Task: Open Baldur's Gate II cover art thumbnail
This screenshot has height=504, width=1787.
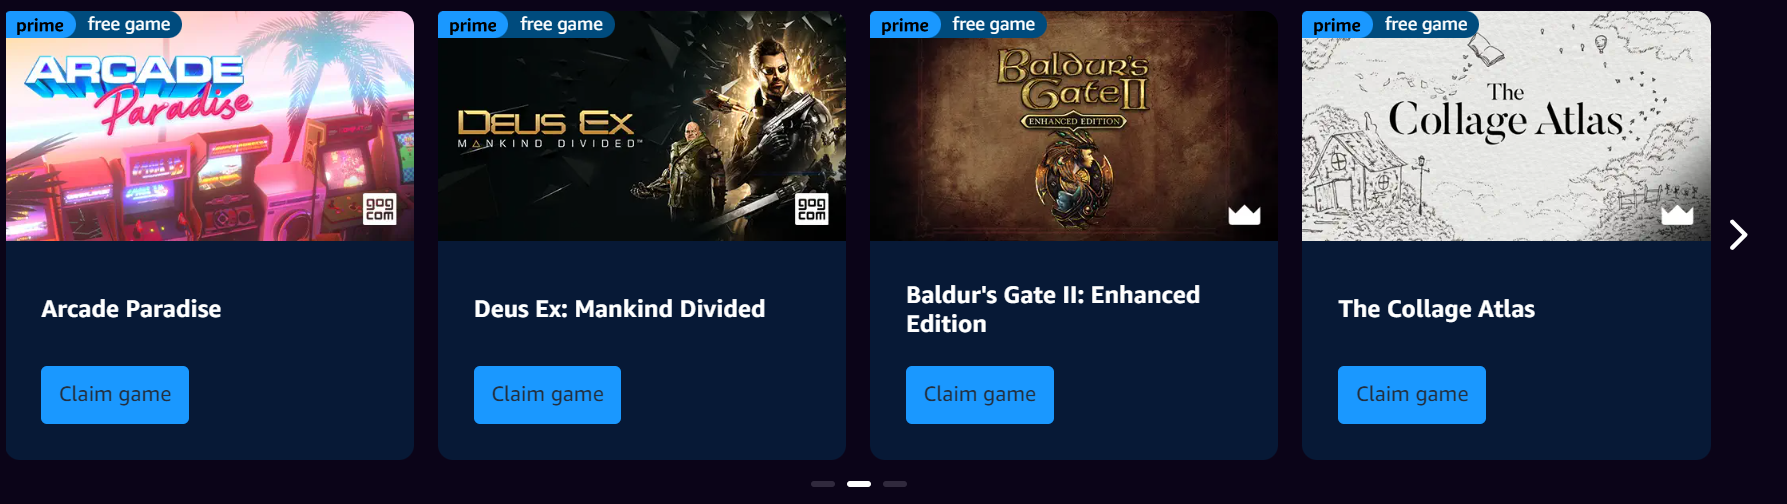Action: pos(1074,126)
